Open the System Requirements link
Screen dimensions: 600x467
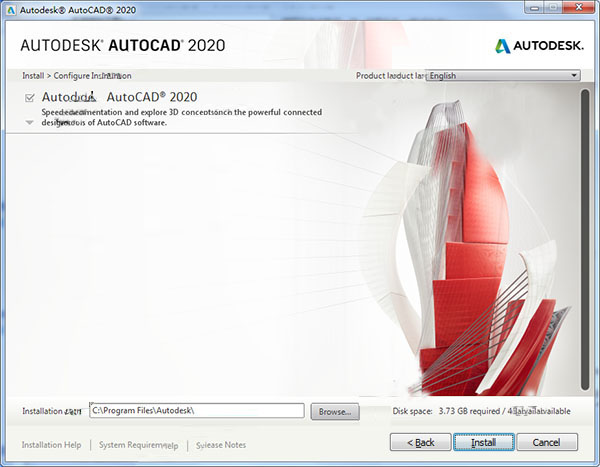[x=139, y=445]
